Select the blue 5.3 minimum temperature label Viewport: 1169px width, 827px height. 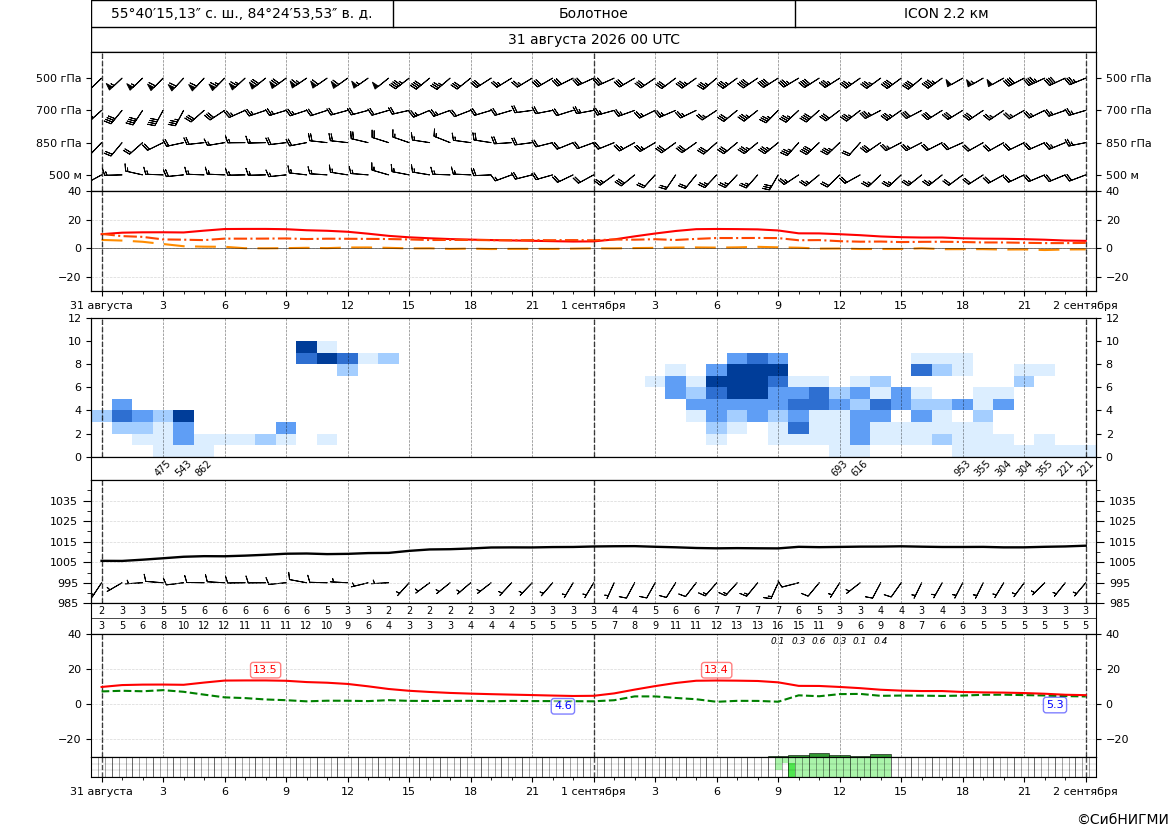tap(1055, 705)
